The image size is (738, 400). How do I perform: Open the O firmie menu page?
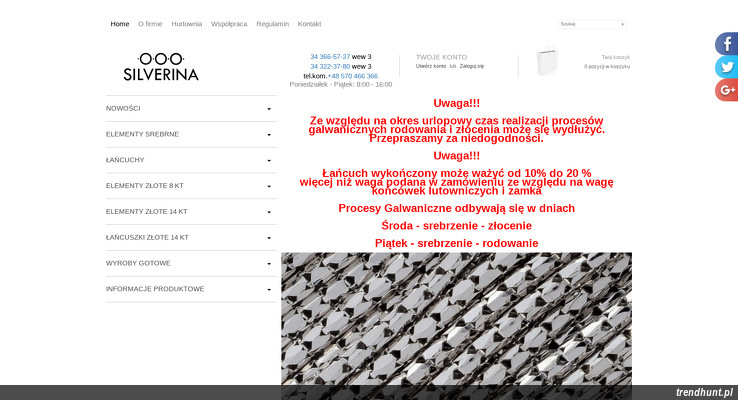pos(149,23)
